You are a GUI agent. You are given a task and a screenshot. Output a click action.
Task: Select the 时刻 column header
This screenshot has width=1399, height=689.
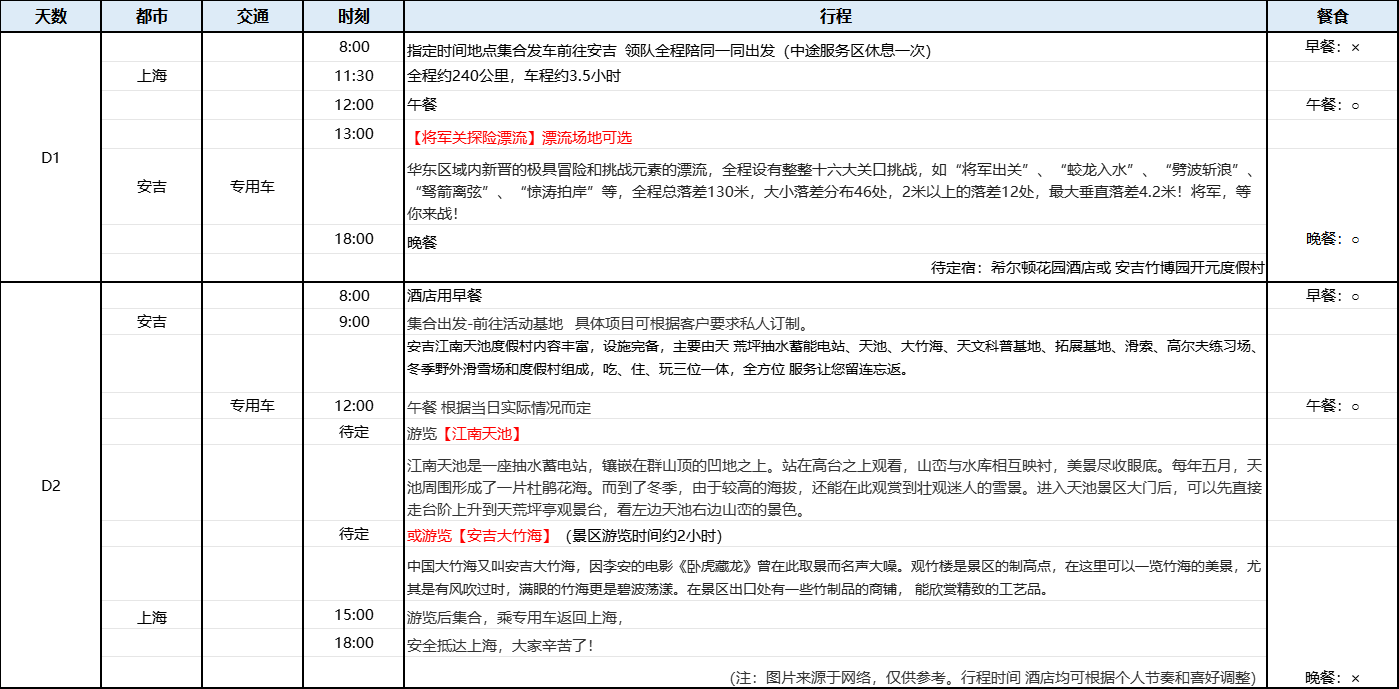(x=354, y=17)
